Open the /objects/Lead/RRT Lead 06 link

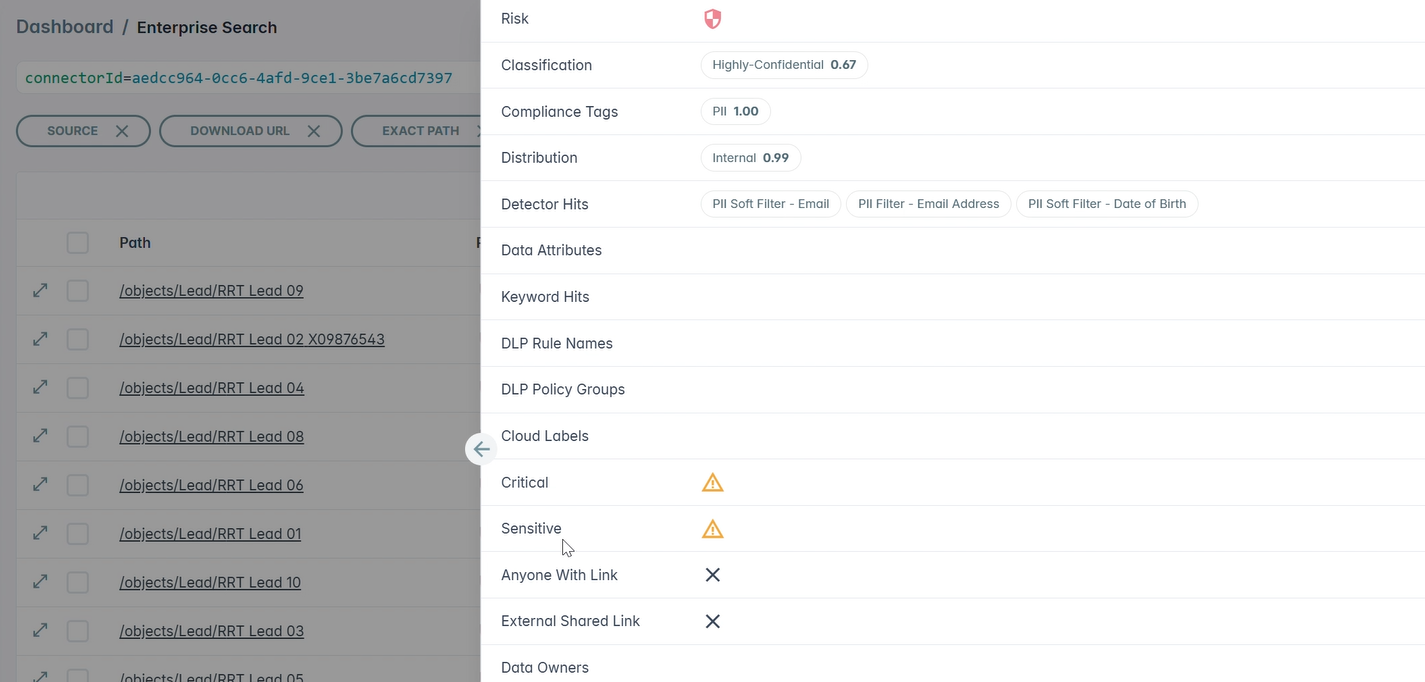pyautogui.click(x=211, y=485)
